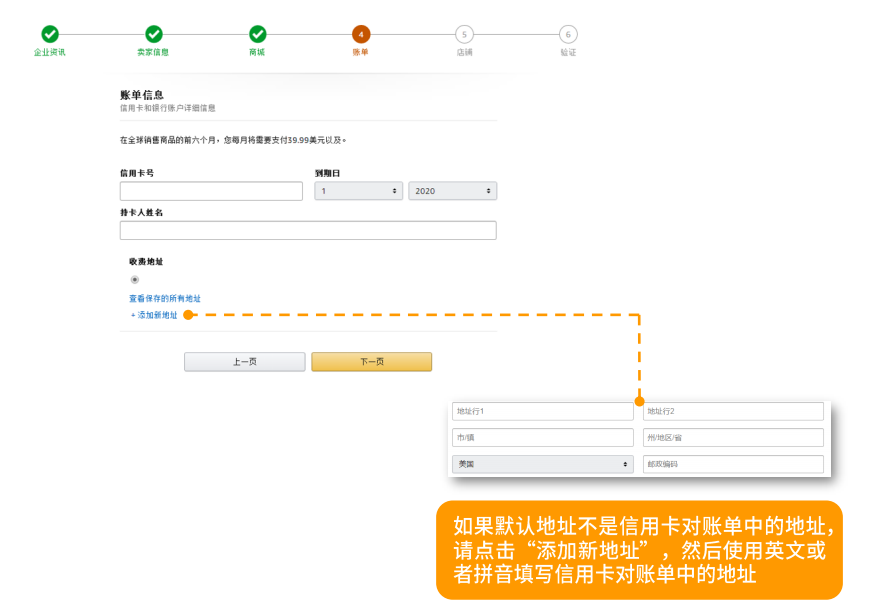This screenshot has width=875, height=604.
Task: Click the 信用卡号 label text
Action: [137, 173]
